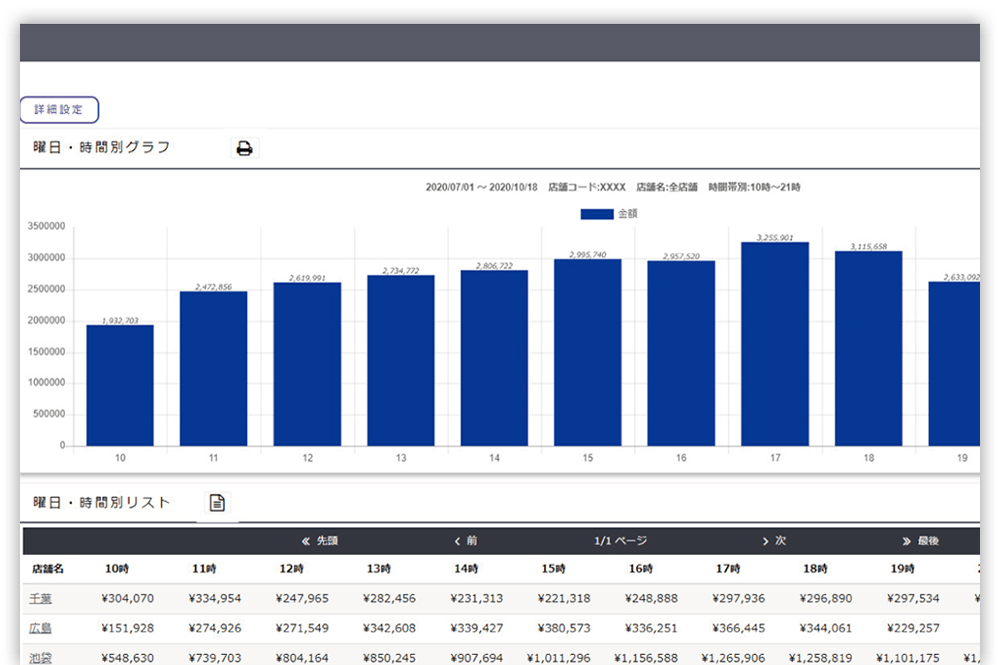Viewport: 1000px width, 665px height.
Task: Open the 千葉 store link
Action: [41, 599]
